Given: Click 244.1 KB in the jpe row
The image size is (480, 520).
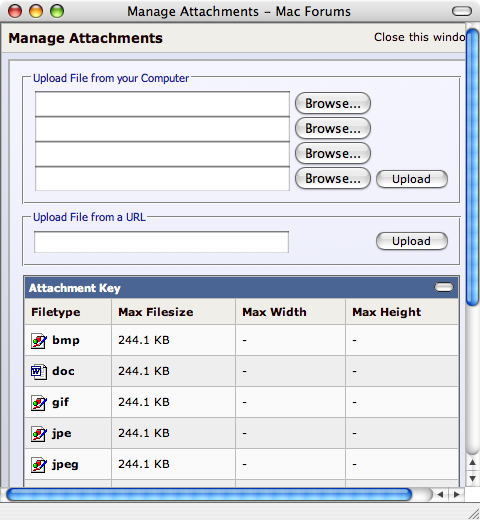Looking at the screenshot, I should tap(144, 433).
